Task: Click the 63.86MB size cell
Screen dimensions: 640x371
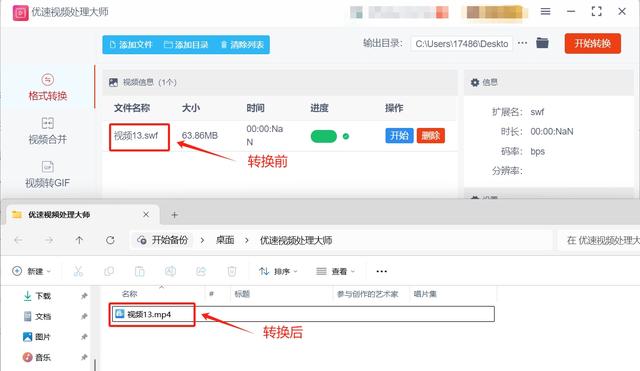Action: 200,136
